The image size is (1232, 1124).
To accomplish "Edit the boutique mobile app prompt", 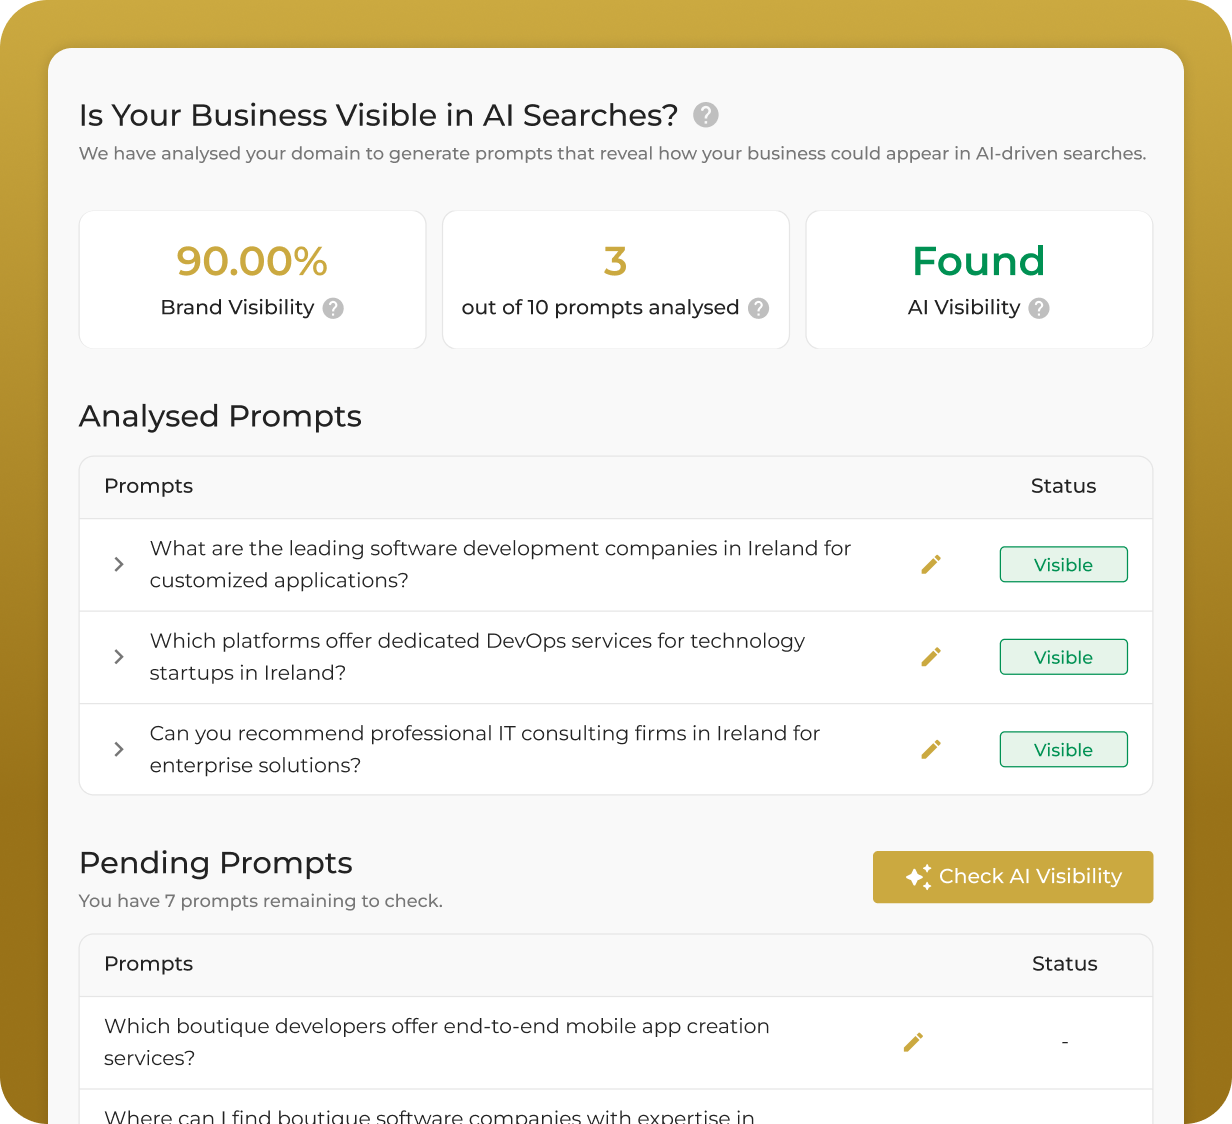I will click(x=913, y=1042).
